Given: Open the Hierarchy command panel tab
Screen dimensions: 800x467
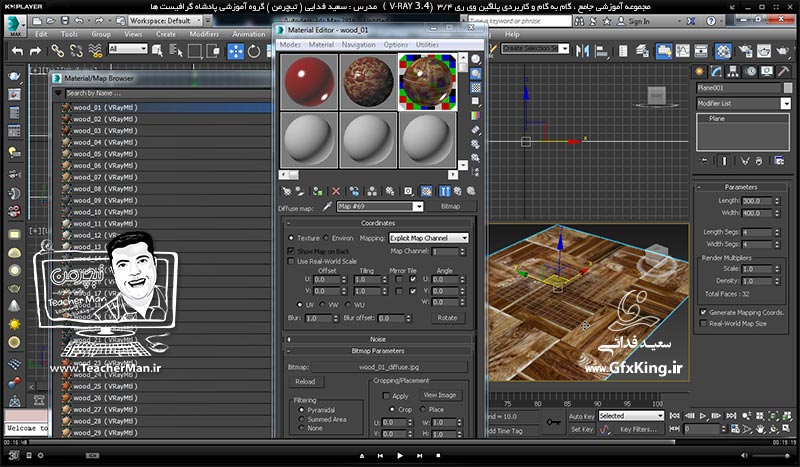Looking at the screenshot, I should 733,72.
